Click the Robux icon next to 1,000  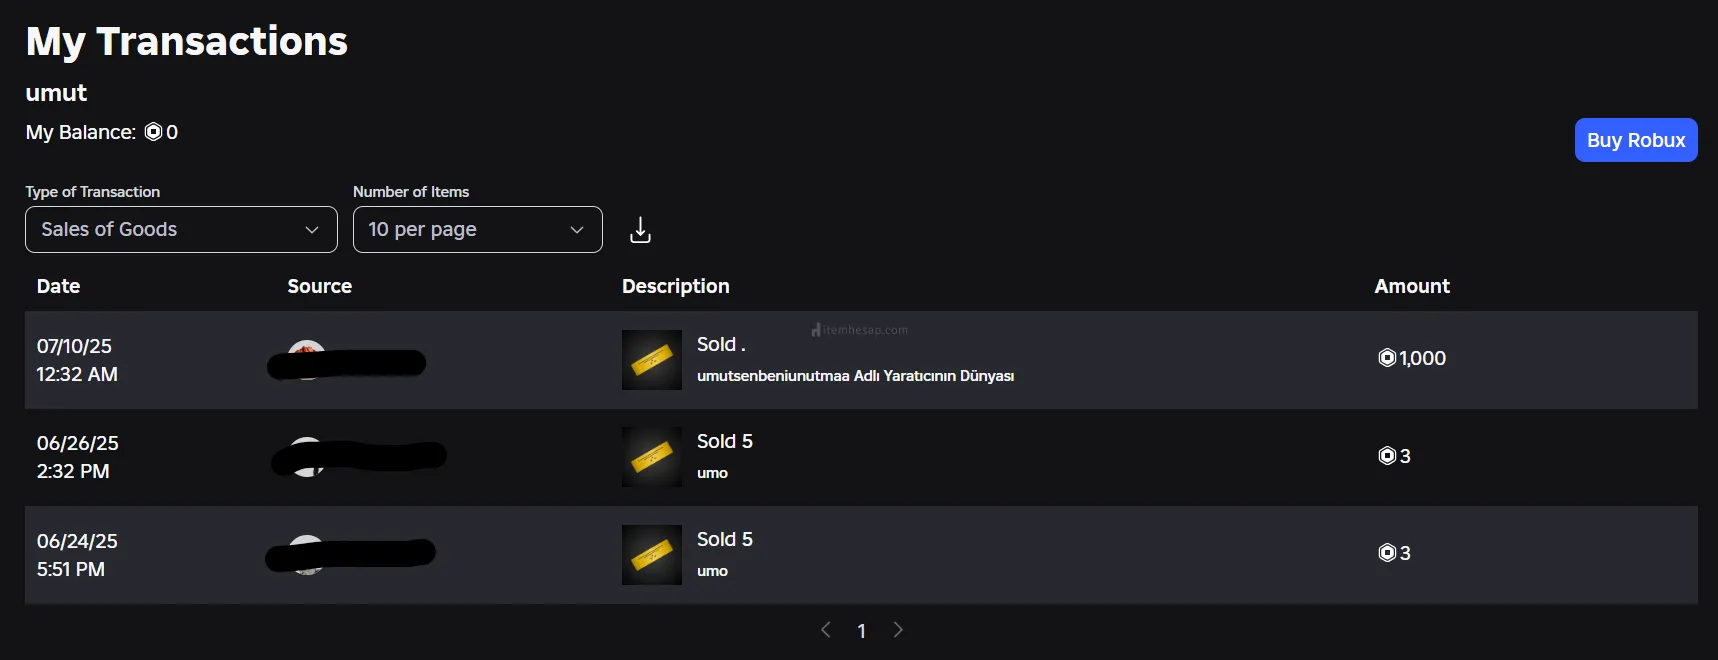(1387, 358)
